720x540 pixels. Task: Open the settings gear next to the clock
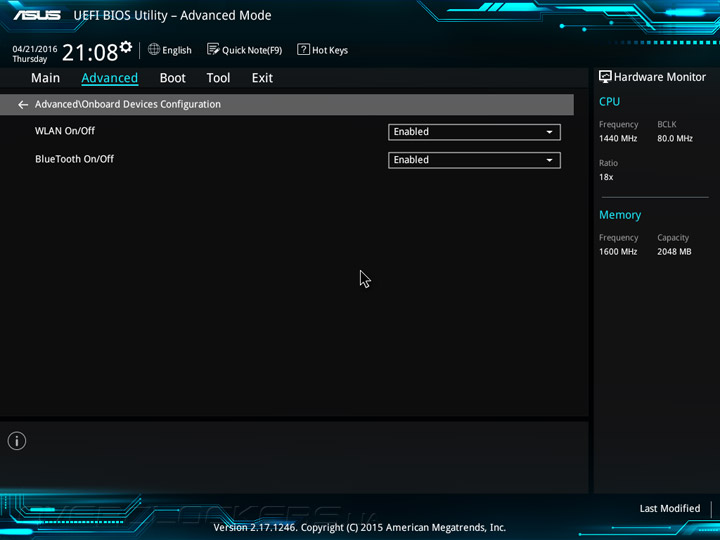(x=126, y=47)
